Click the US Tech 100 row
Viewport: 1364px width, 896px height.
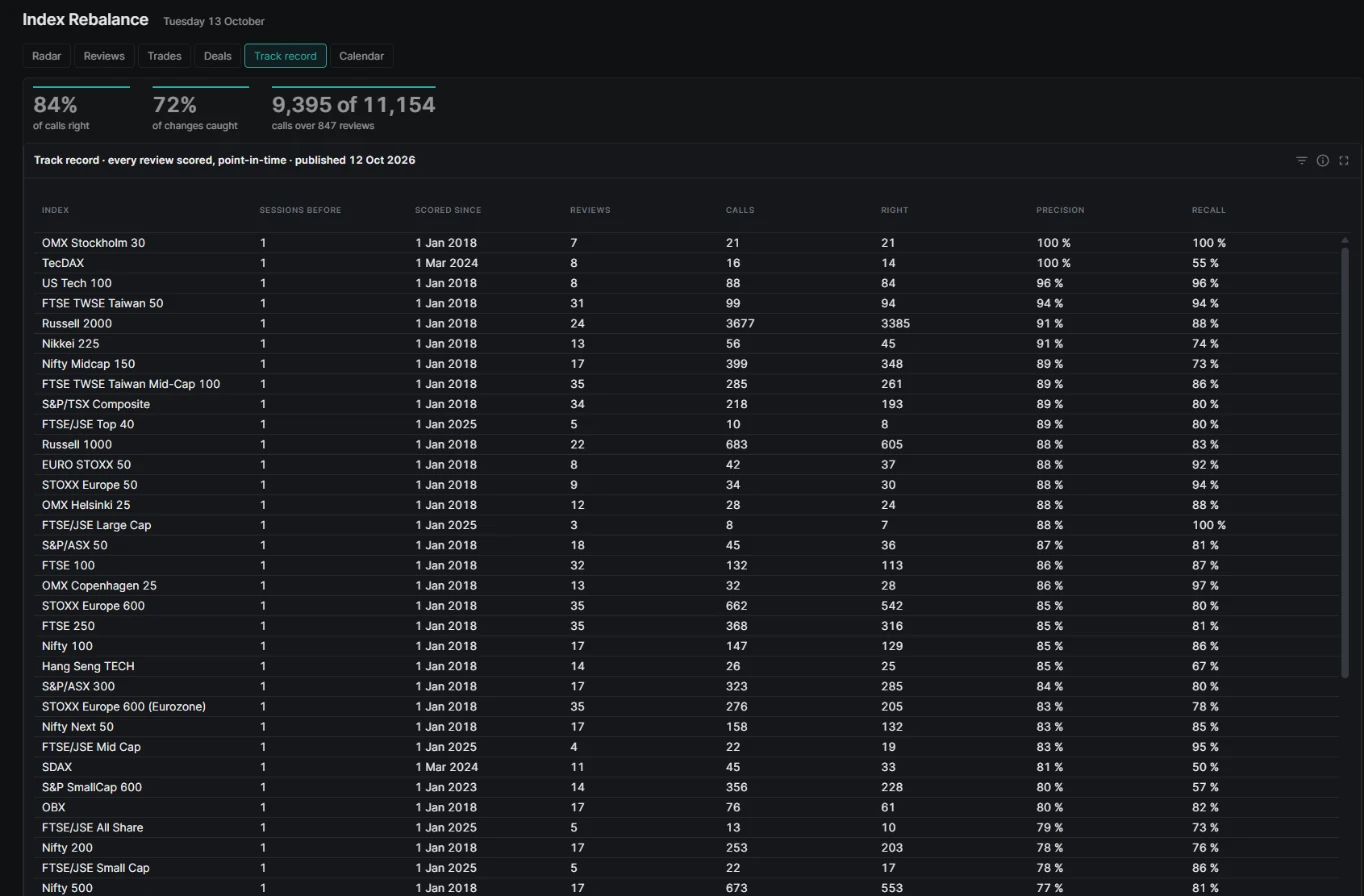pyautogui.click(x=686, y=283)
